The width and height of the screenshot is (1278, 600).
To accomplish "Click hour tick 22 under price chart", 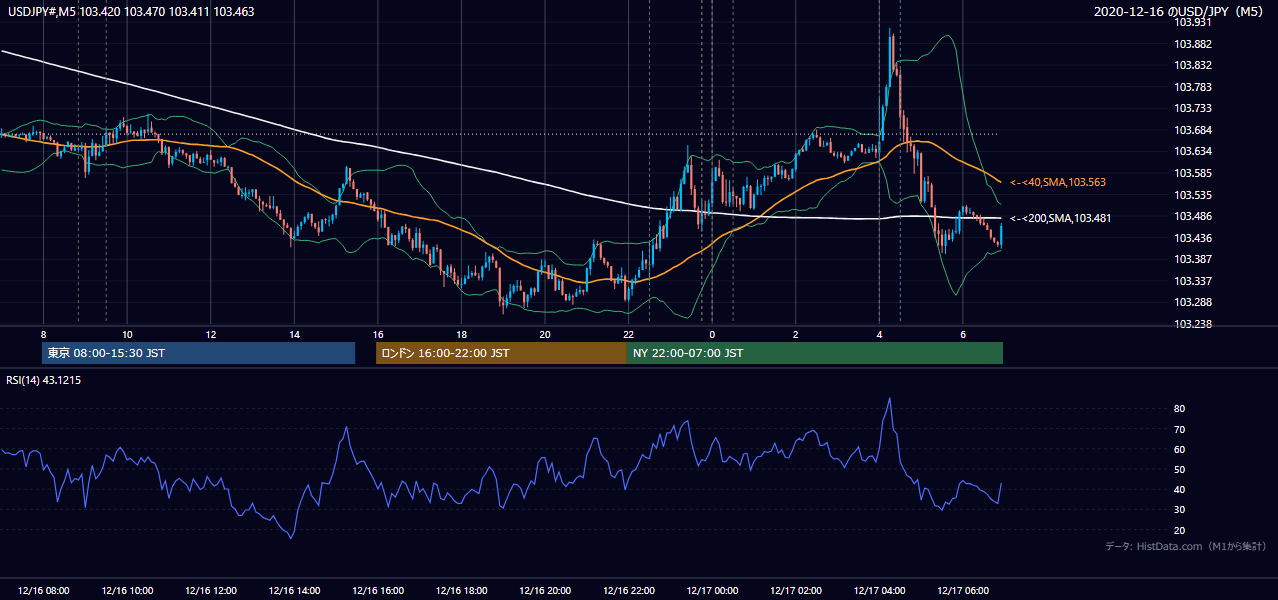I will tap(628, 333).
